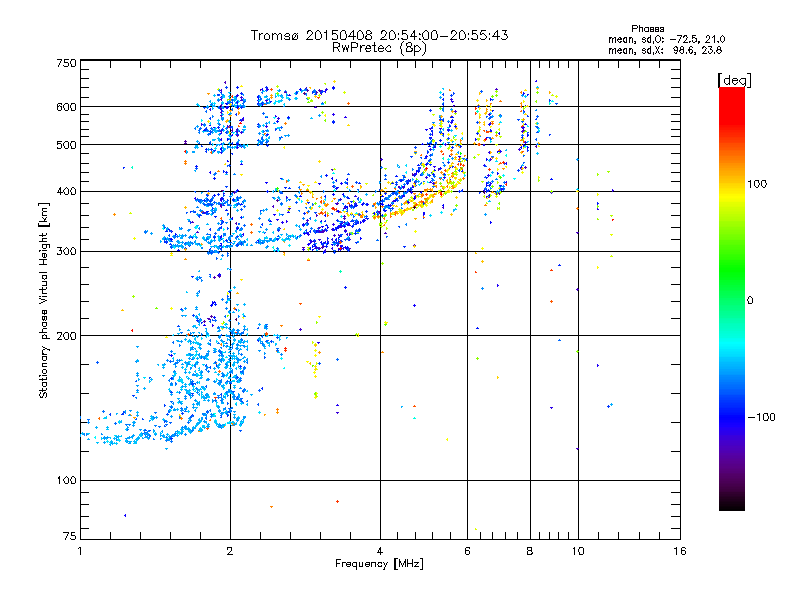Click the plot title Tromsø 20150408 20:54:00-20:55:43
The height and width of the screenshot is (600, 800).
(x=379, y=35)
